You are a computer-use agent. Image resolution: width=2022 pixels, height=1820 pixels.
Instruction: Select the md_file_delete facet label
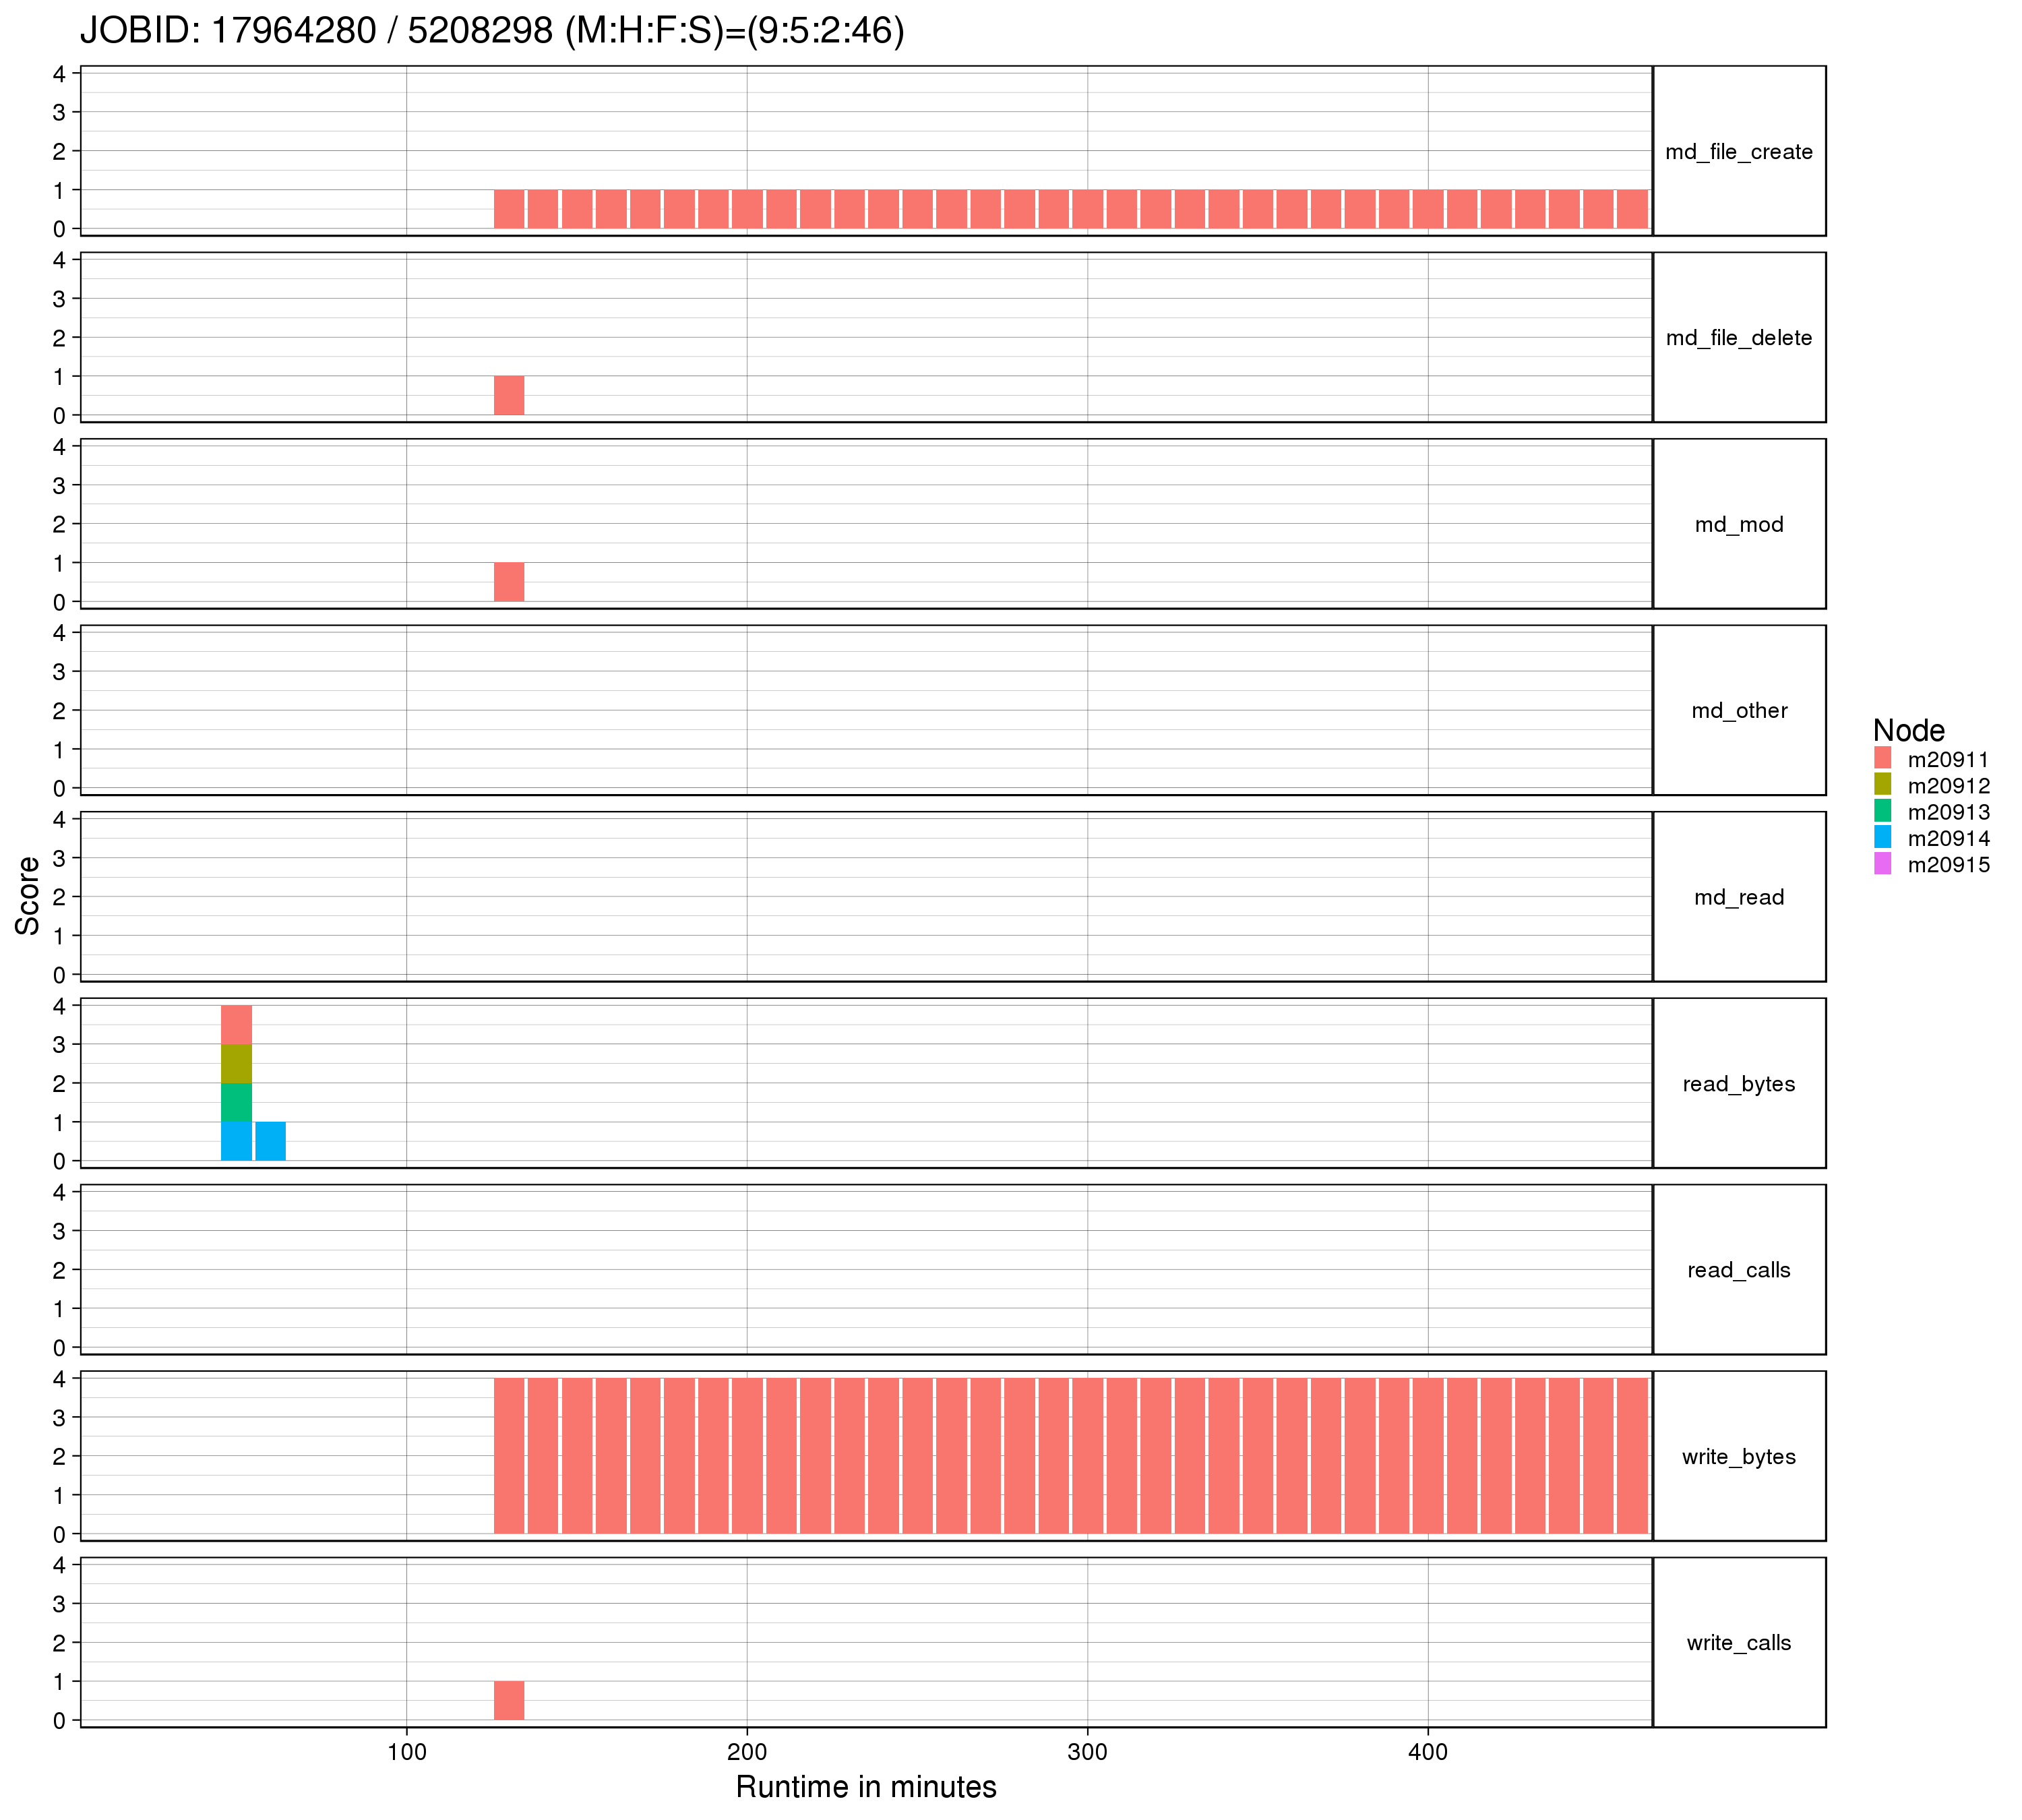[x=1738, y=338]
